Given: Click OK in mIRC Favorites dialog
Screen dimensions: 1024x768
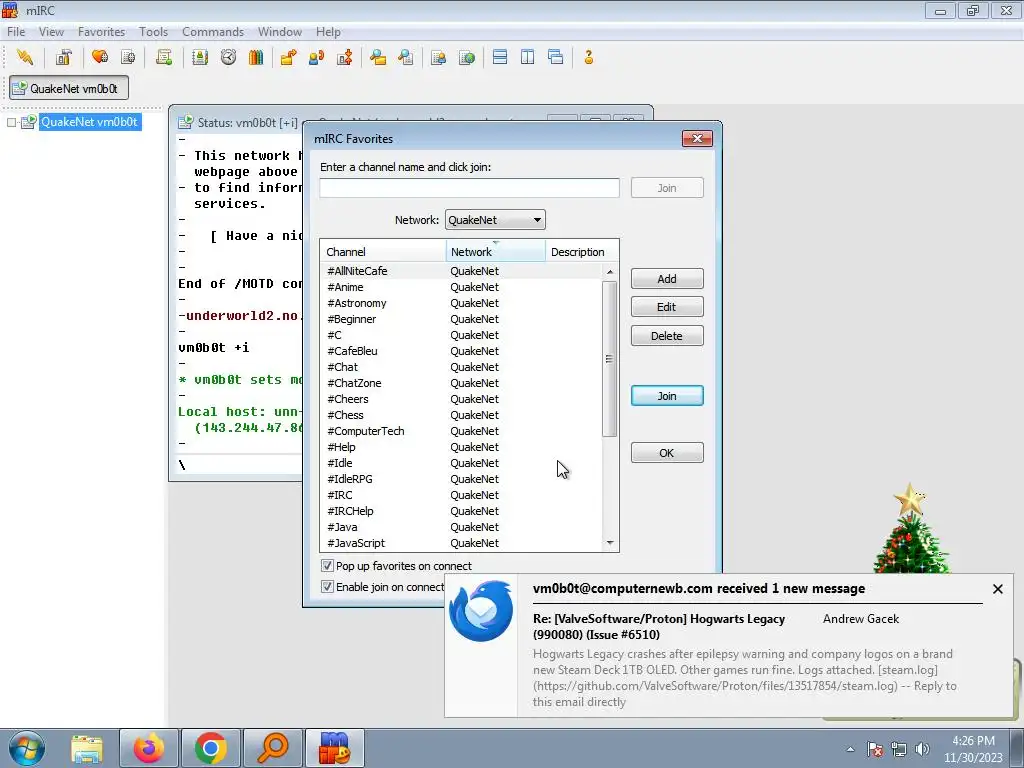Looking at the screenshot, I should tap(667, 453).
